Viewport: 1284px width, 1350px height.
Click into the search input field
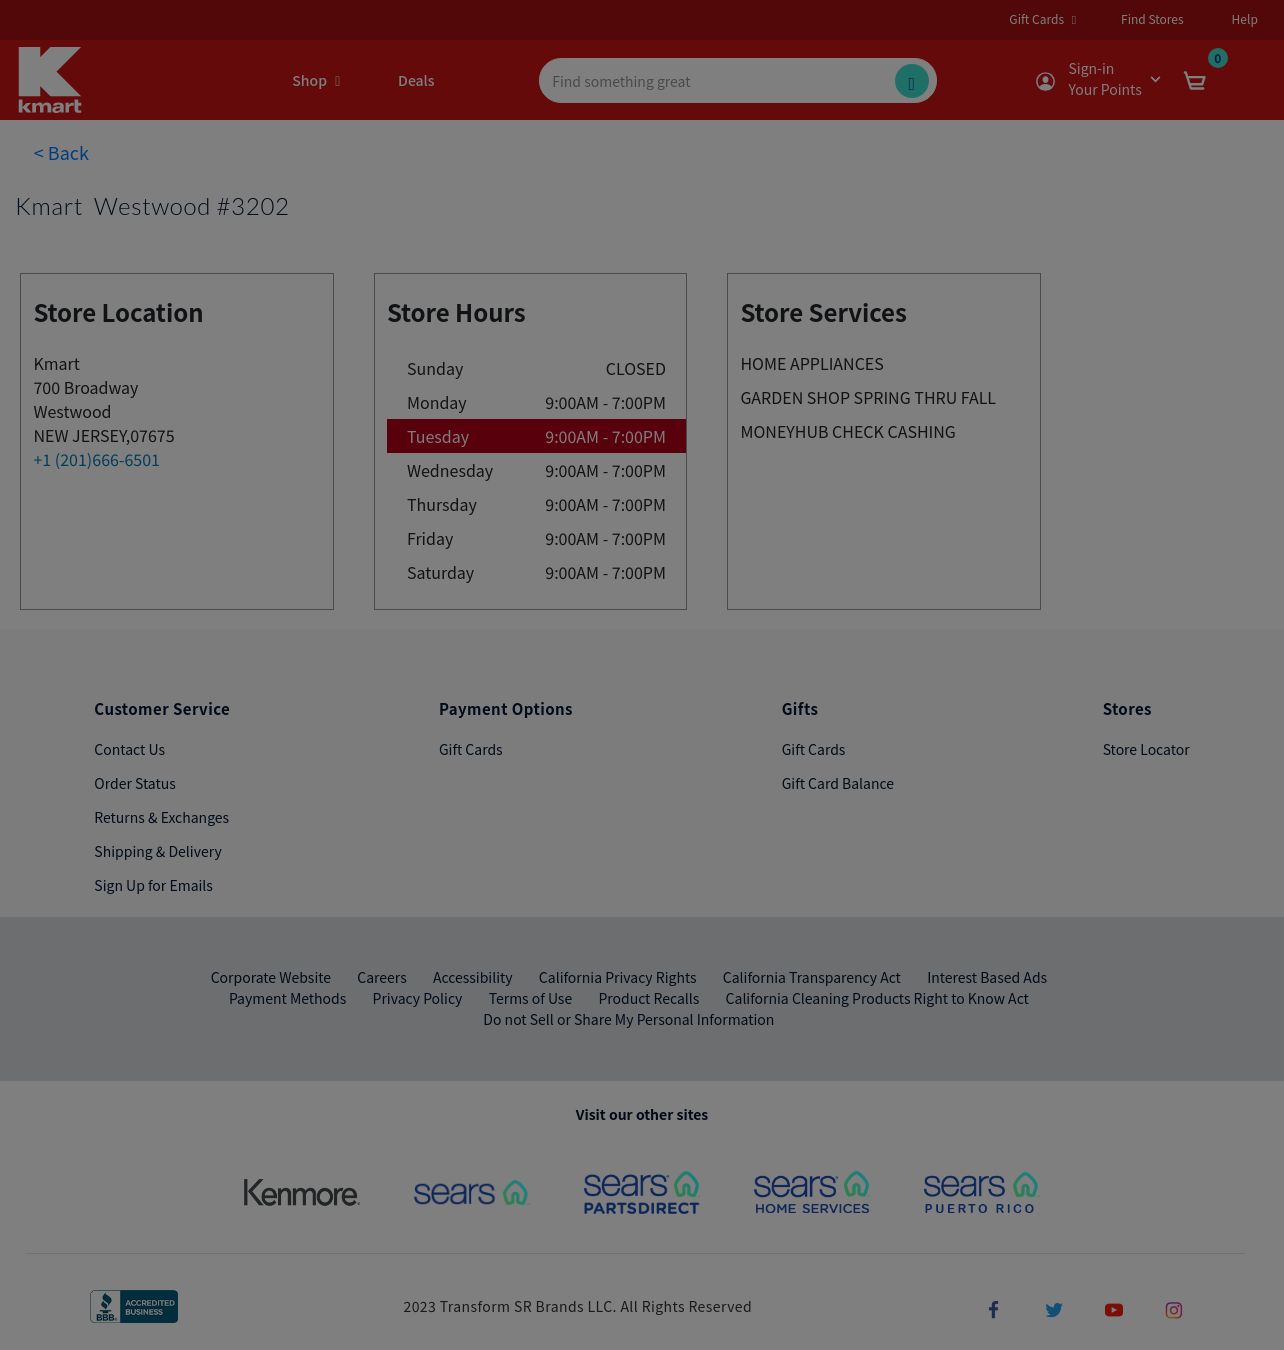pyautogui.click(x=718, y=81)
